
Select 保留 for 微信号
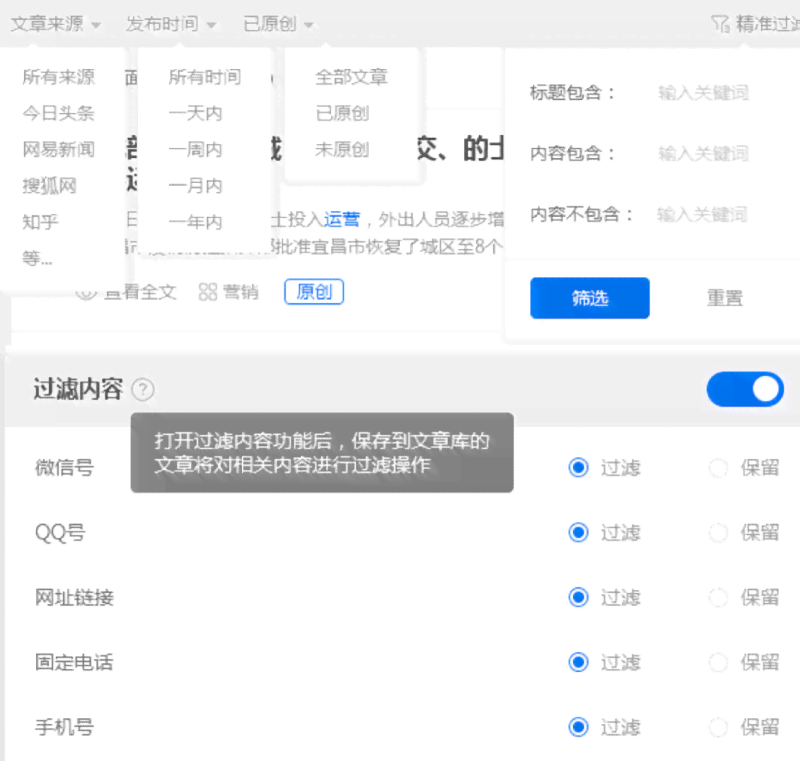[718, 468]
